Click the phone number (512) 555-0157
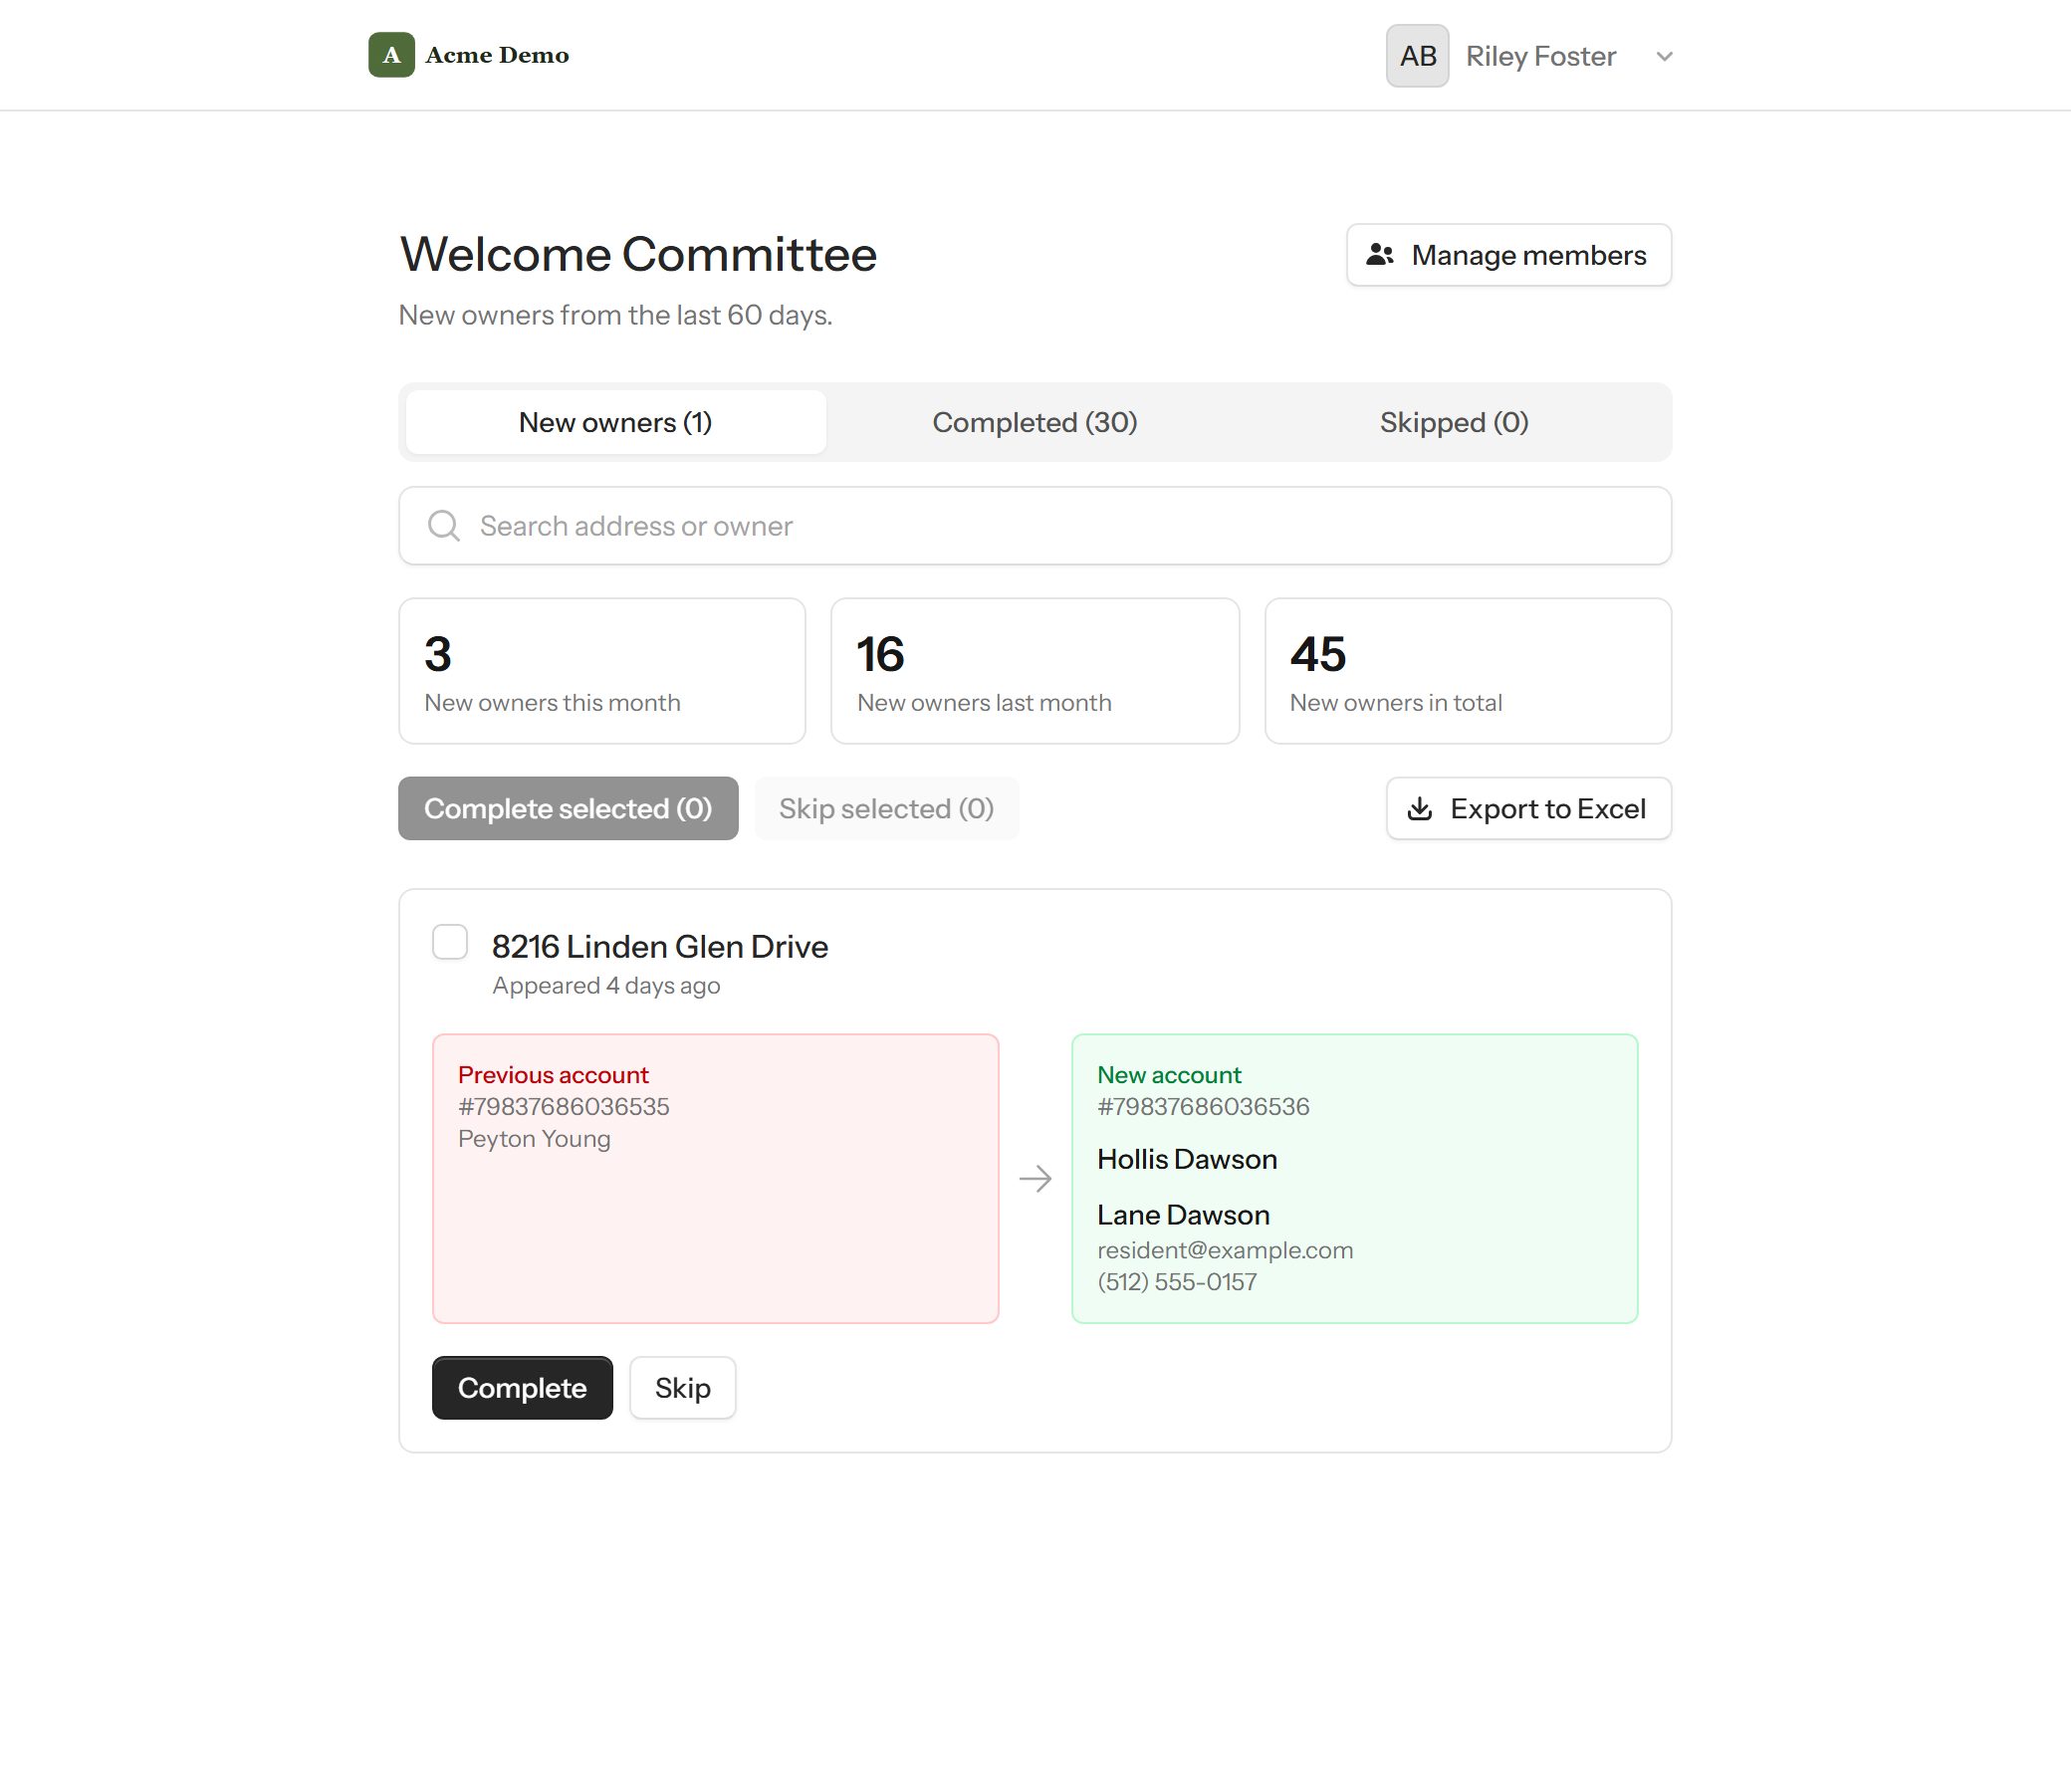The image size is (2071, 1792). [x=1177, y=1282]
